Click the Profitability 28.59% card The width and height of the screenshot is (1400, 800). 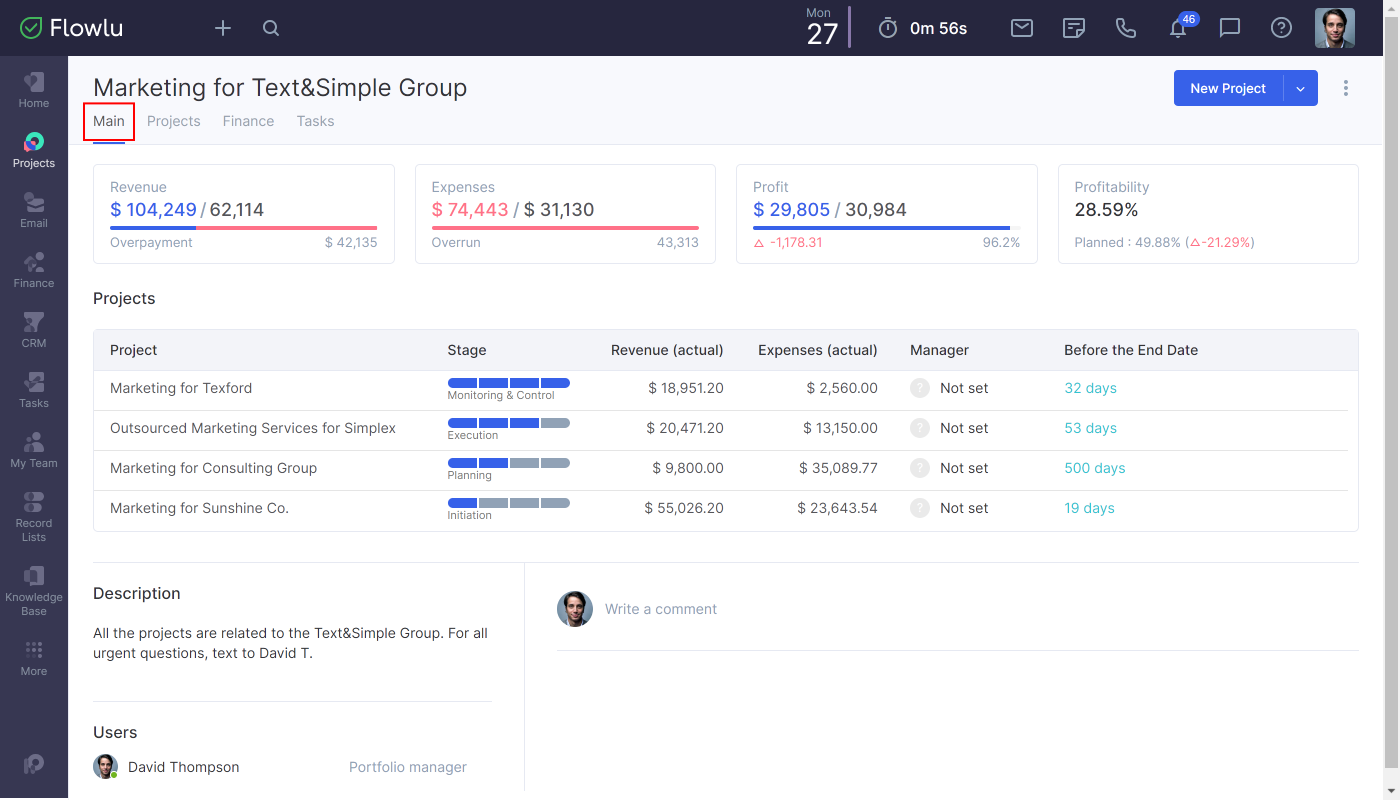(x=1208, y=214)
